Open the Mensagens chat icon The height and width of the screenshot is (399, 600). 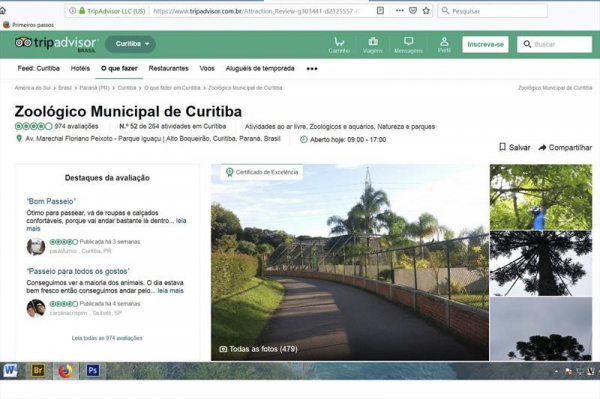click(408, 45)
